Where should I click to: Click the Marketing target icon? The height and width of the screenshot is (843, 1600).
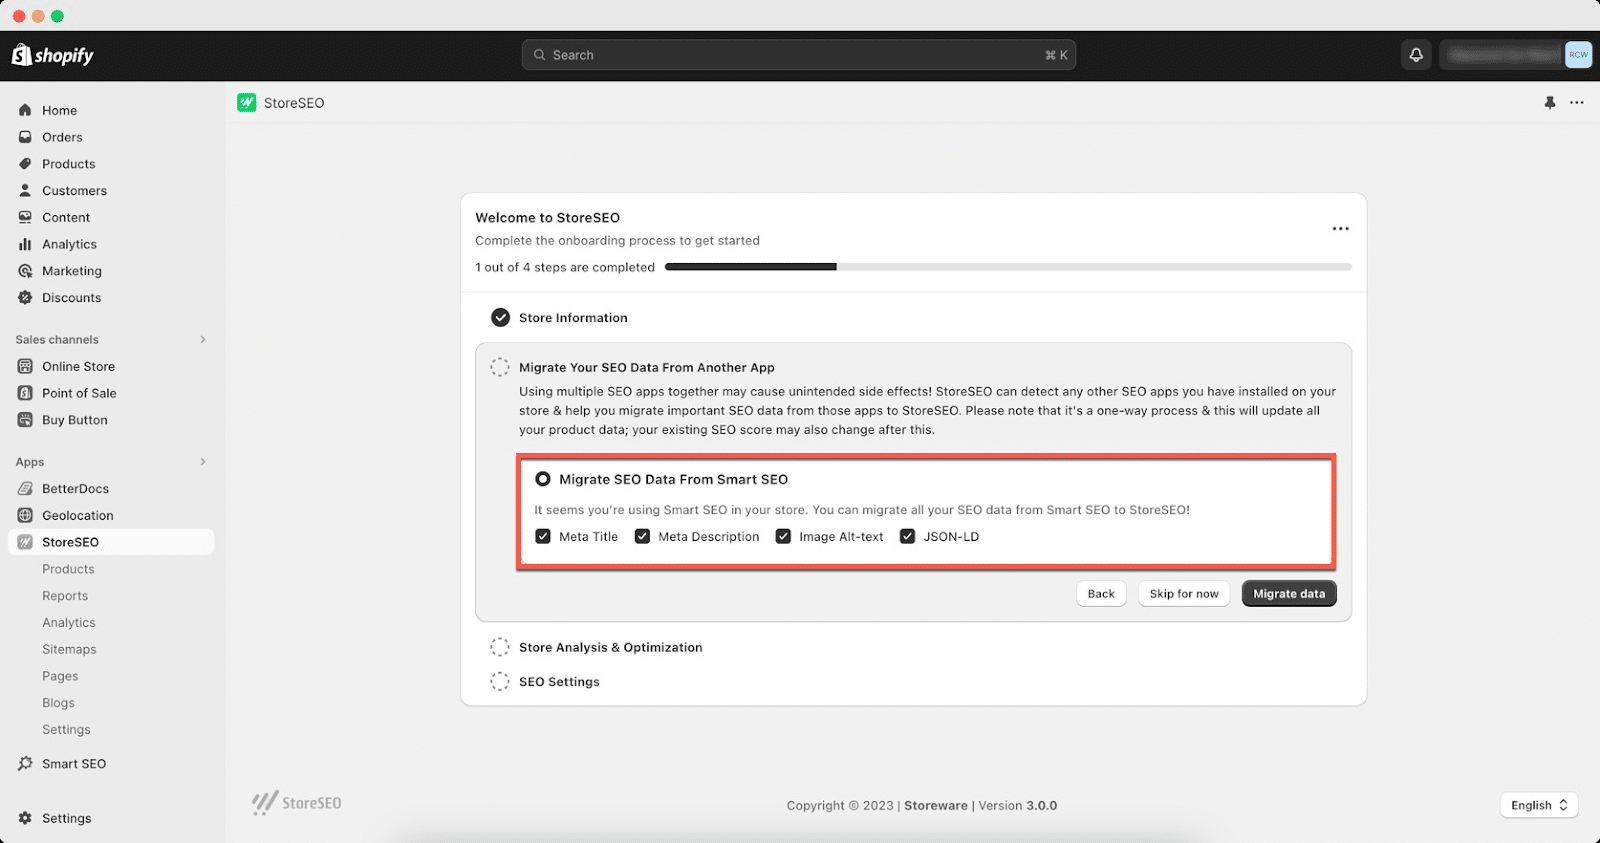click(x=25, y=271)
